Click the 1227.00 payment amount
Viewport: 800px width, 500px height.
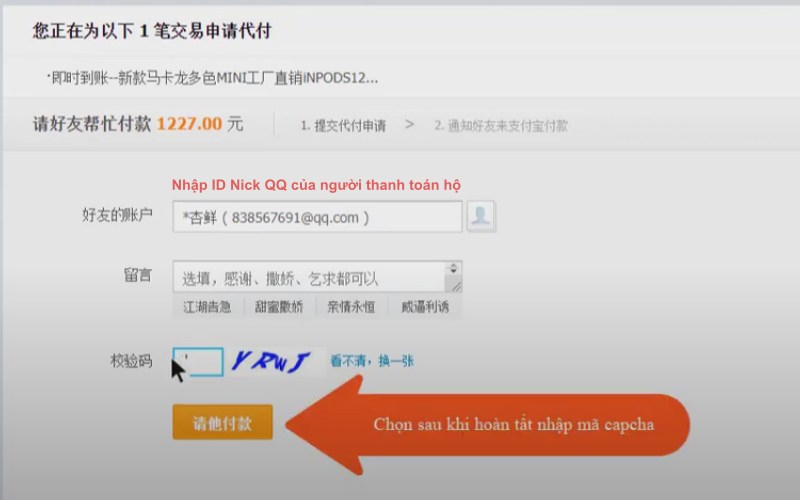[x=189, y=123]
